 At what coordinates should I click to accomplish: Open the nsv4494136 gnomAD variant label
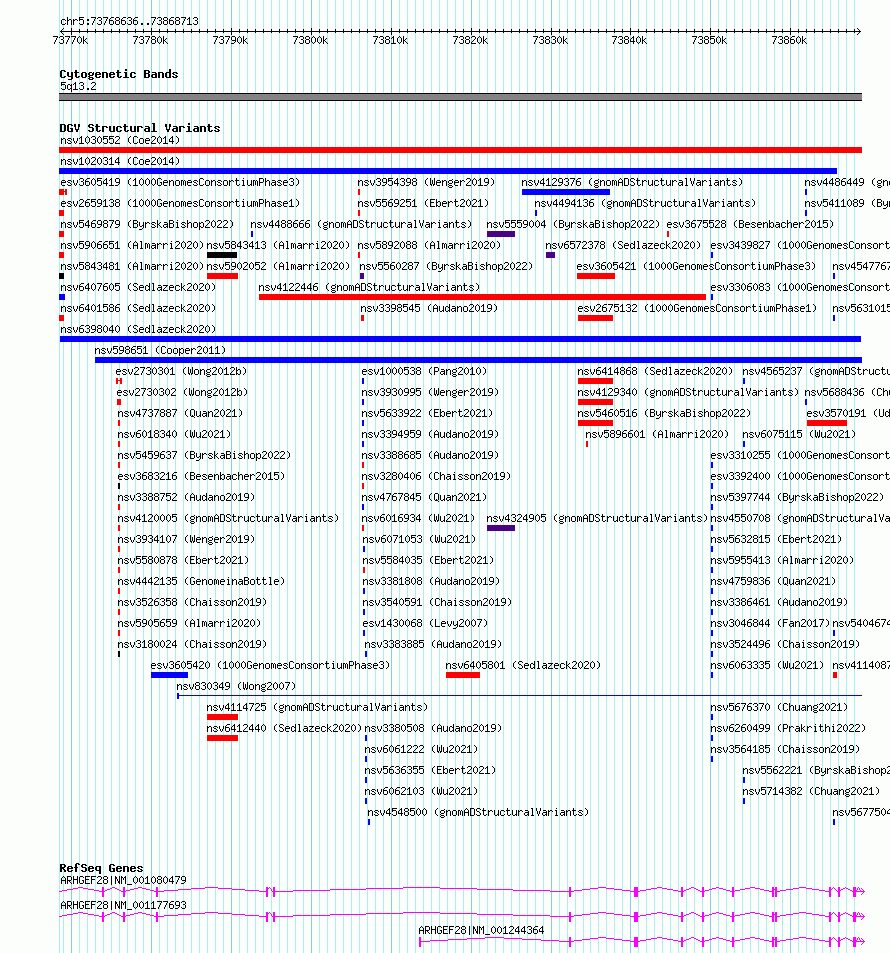pyautogui.click(x=645, y=203)
